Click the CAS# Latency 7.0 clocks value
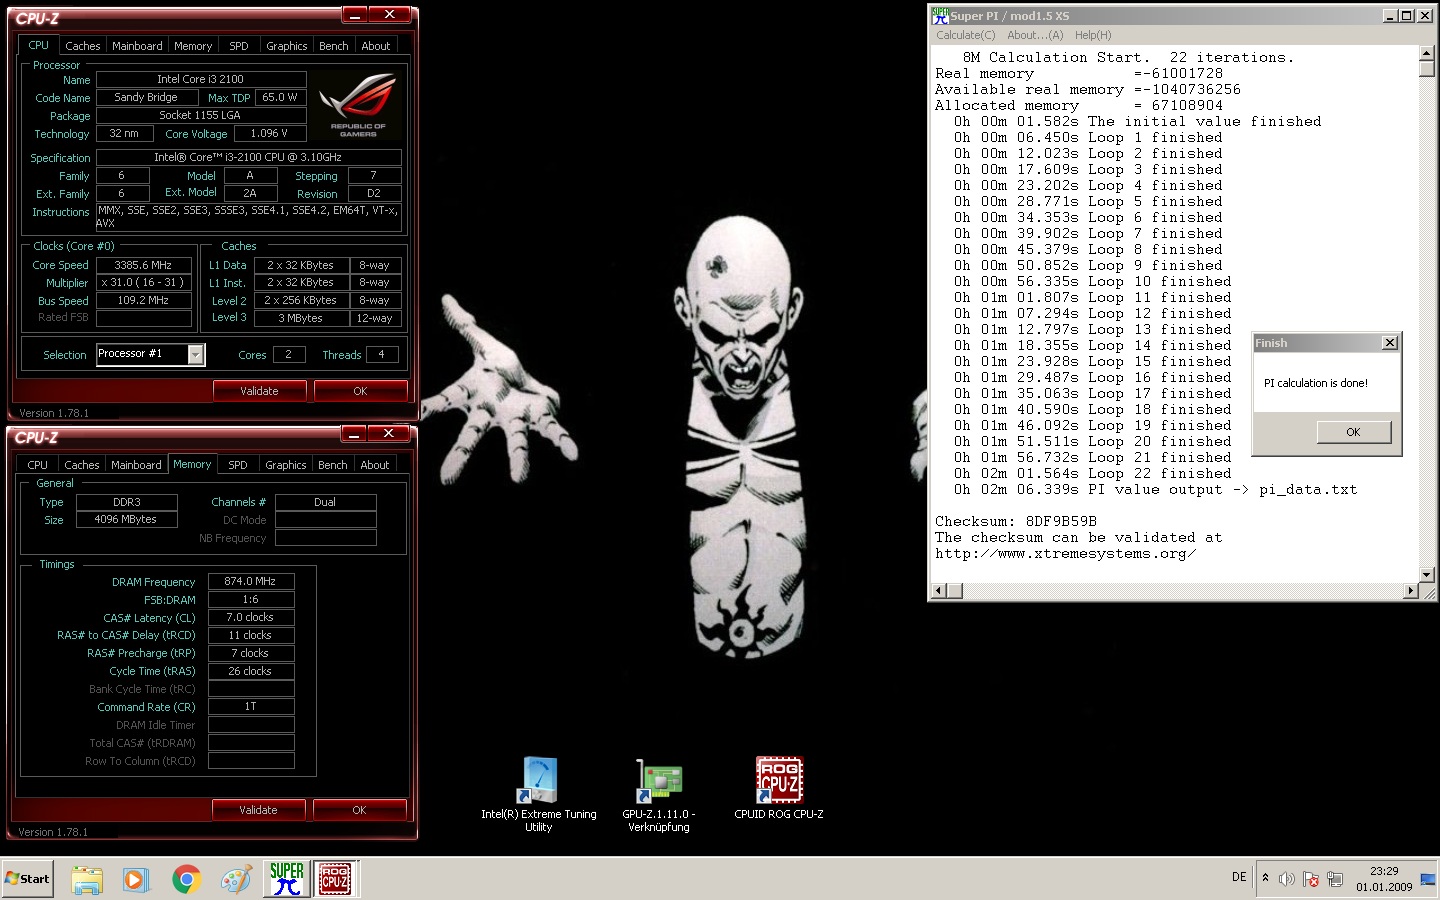Image resolution: width=1440 pixels, height=900 pixels. (x=250, y=617)
